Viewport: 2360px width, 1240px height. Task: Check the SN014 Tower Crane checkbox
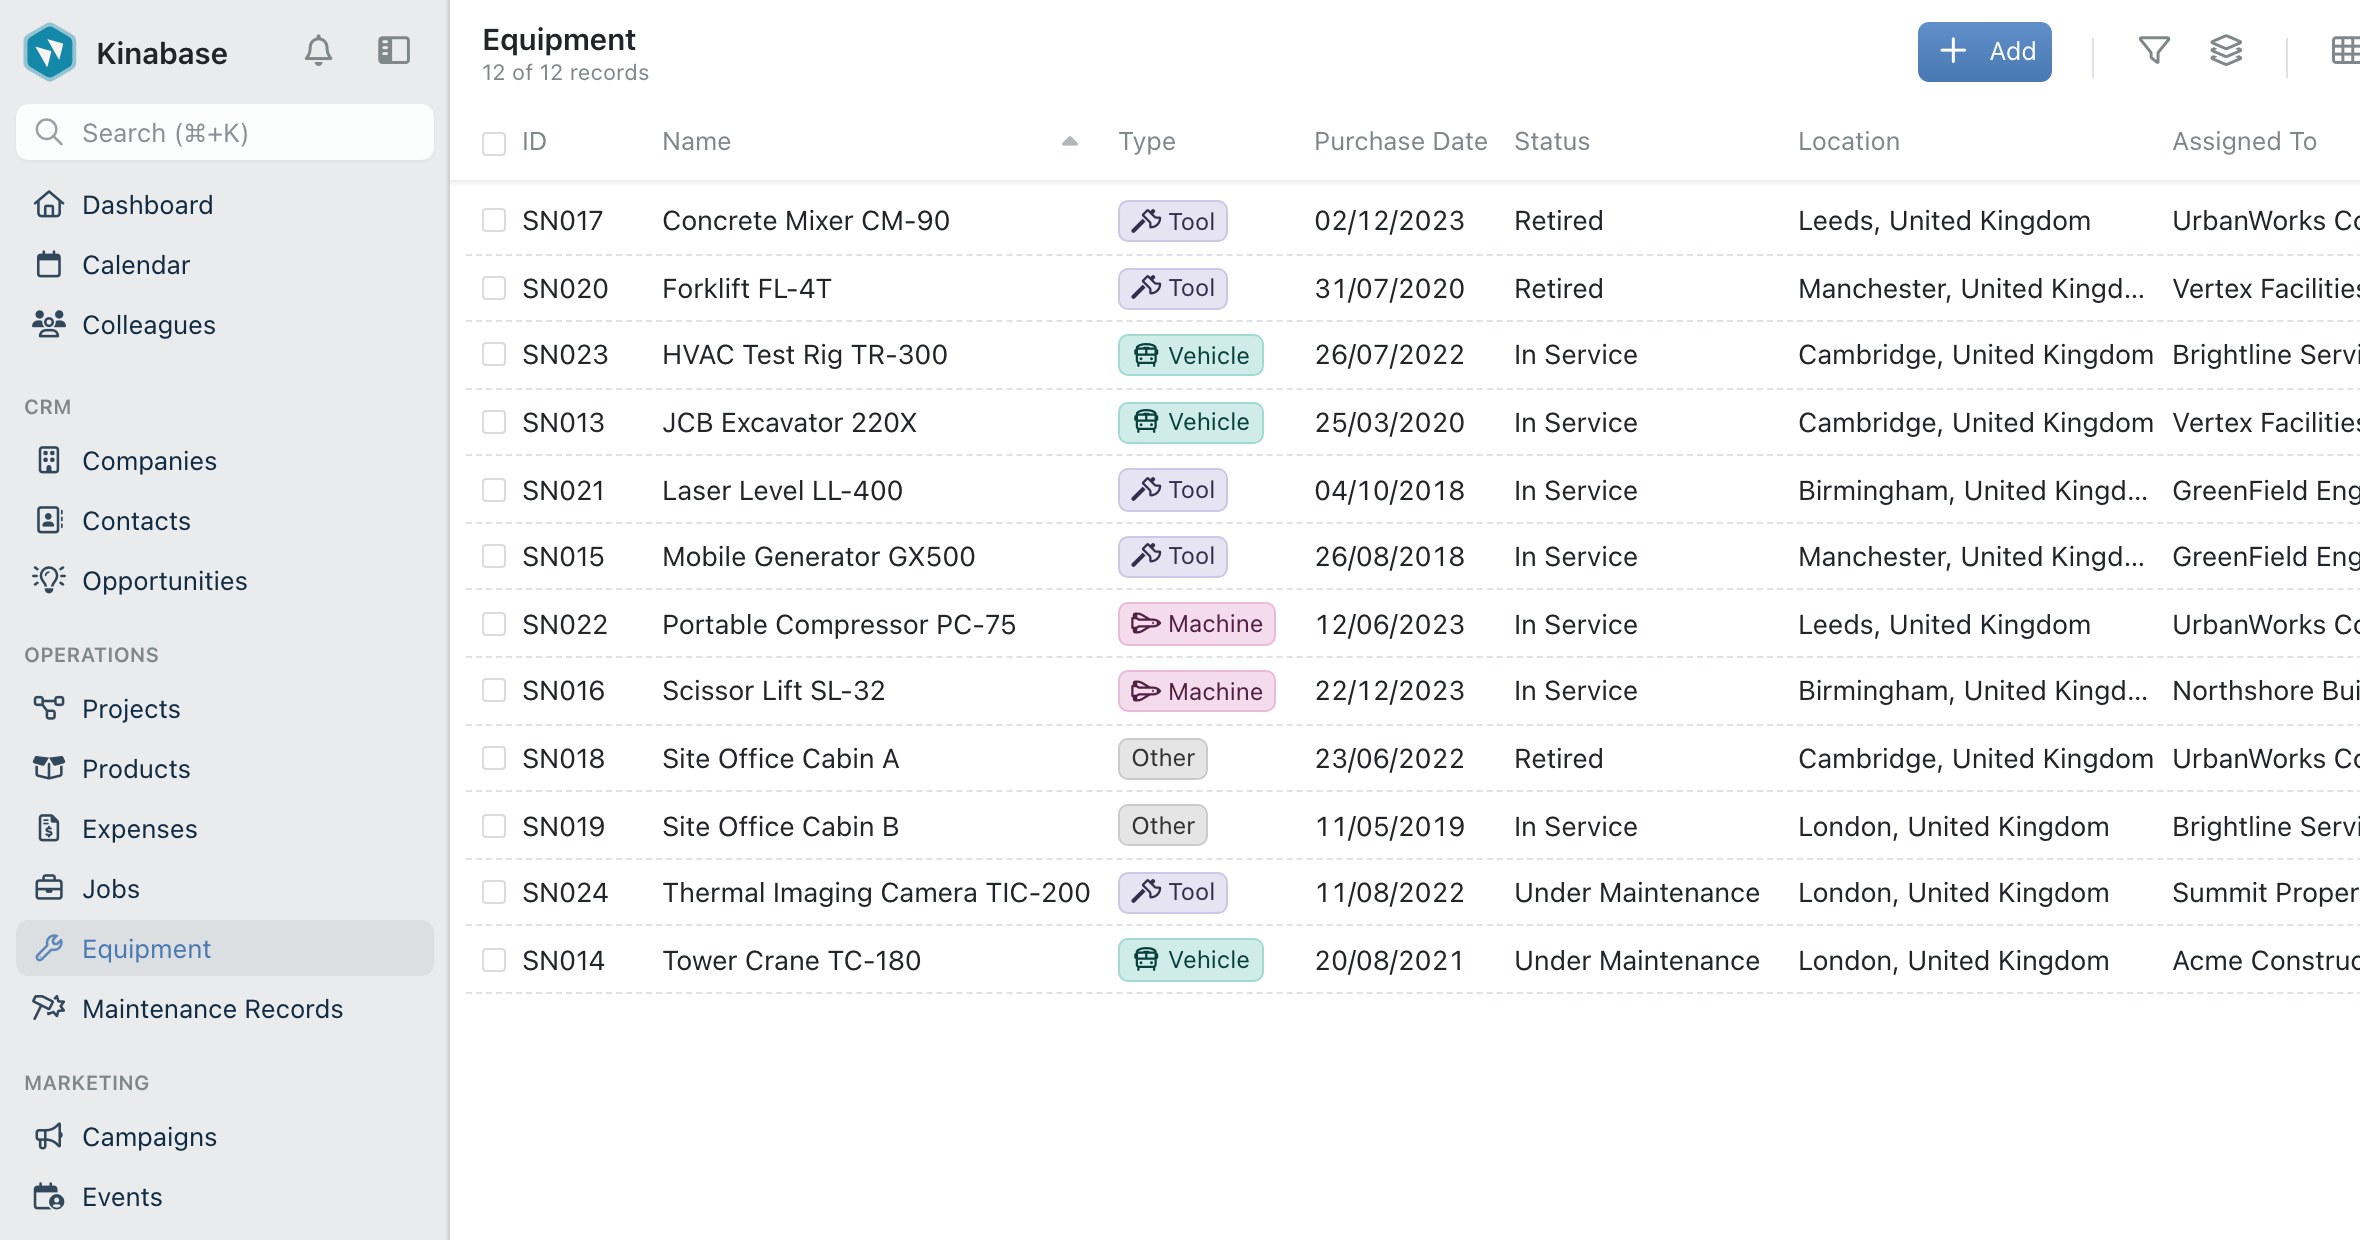tap(494, 960)
